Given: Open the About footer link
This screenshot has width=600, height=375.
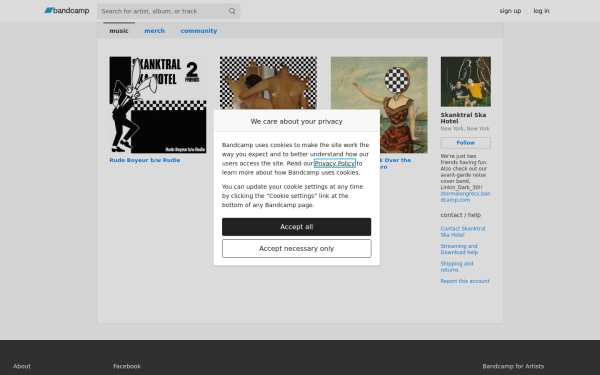Looking at the screenshot, I should pyautogui.click(x=22, y=366).
